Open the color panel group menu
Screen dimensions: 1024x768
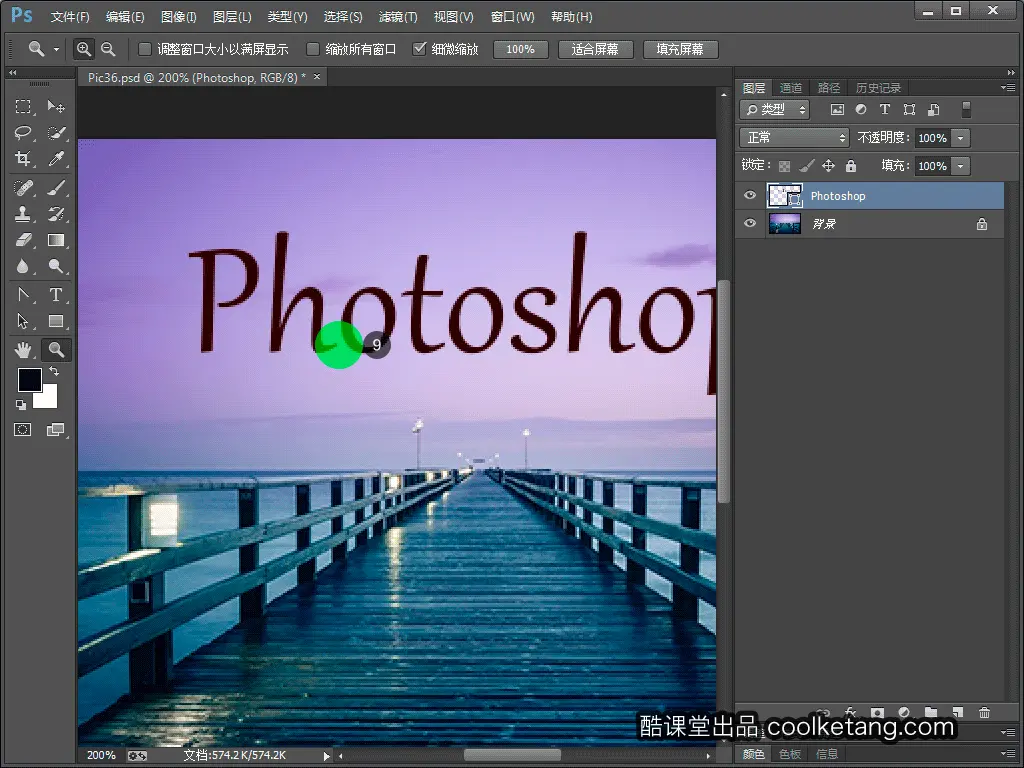1008,753
